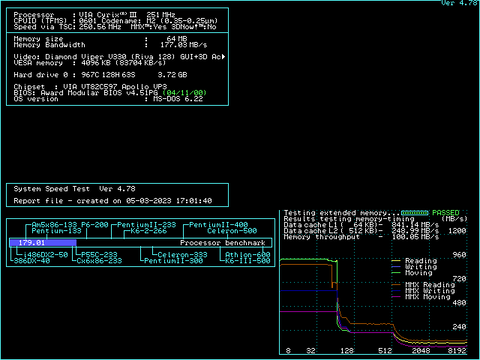Click the K6-2-266 benchmark label
480x360 pixels.
point(149,231)
